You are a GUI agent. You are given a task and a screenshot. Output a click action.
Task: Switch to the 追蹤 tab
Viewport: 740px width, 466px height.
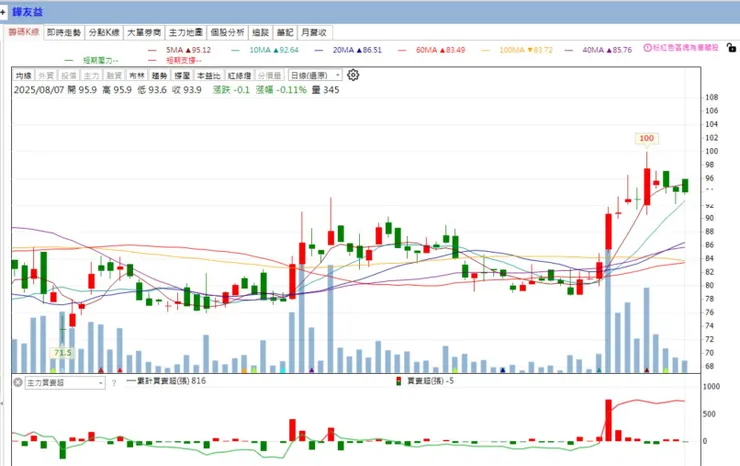(x=261, y=33)
